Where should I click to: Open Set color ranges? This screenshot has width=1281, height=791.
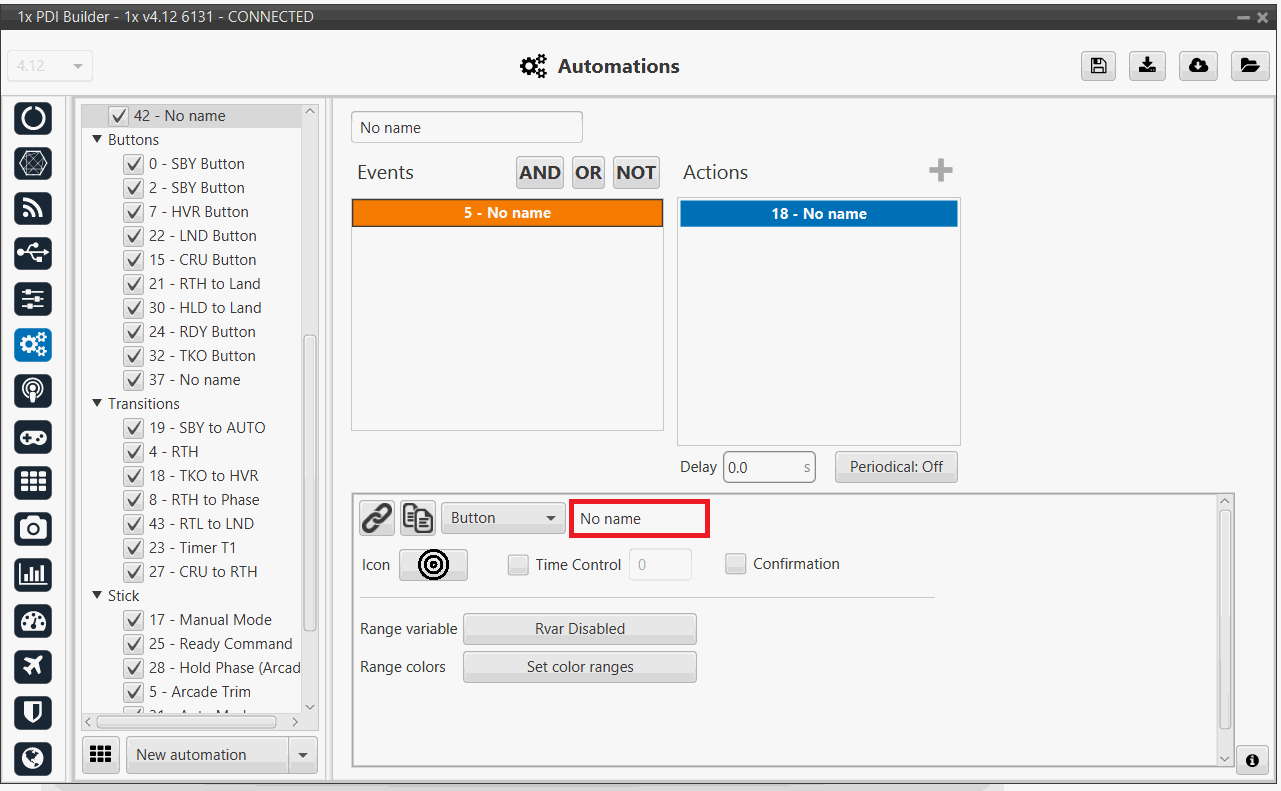[579, 667]
